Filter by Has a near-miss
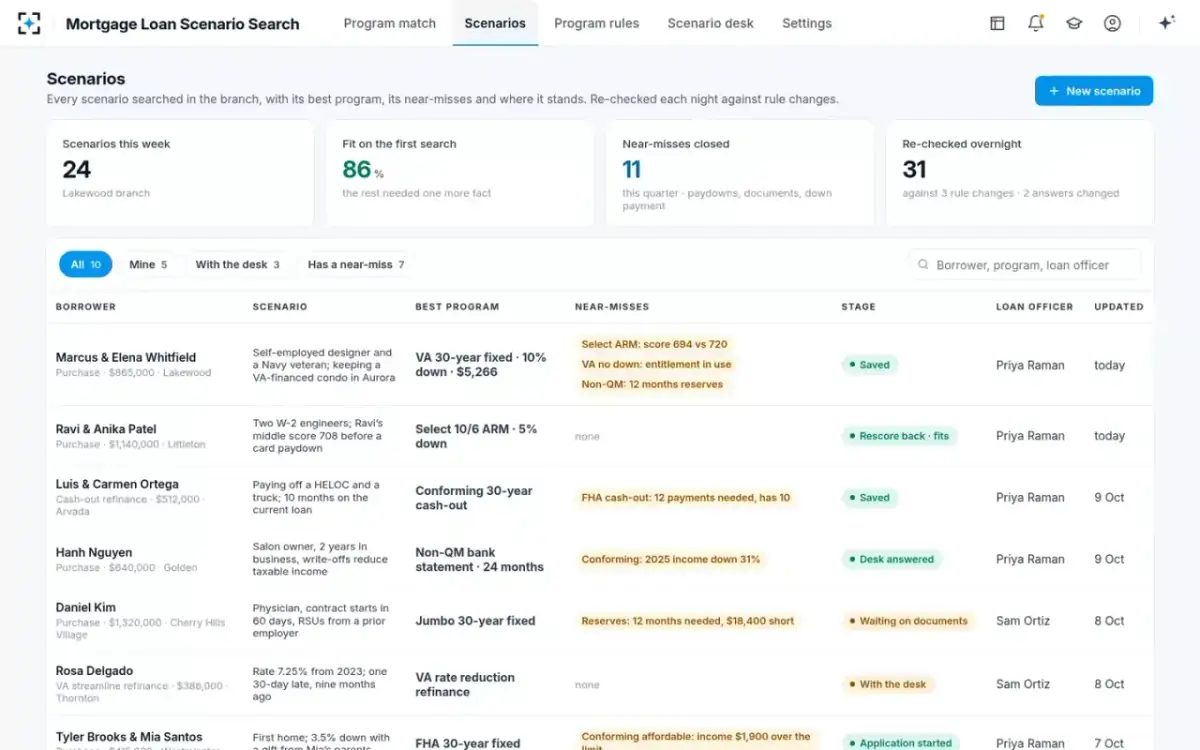 pyautogui.click(x=356, y=264)
